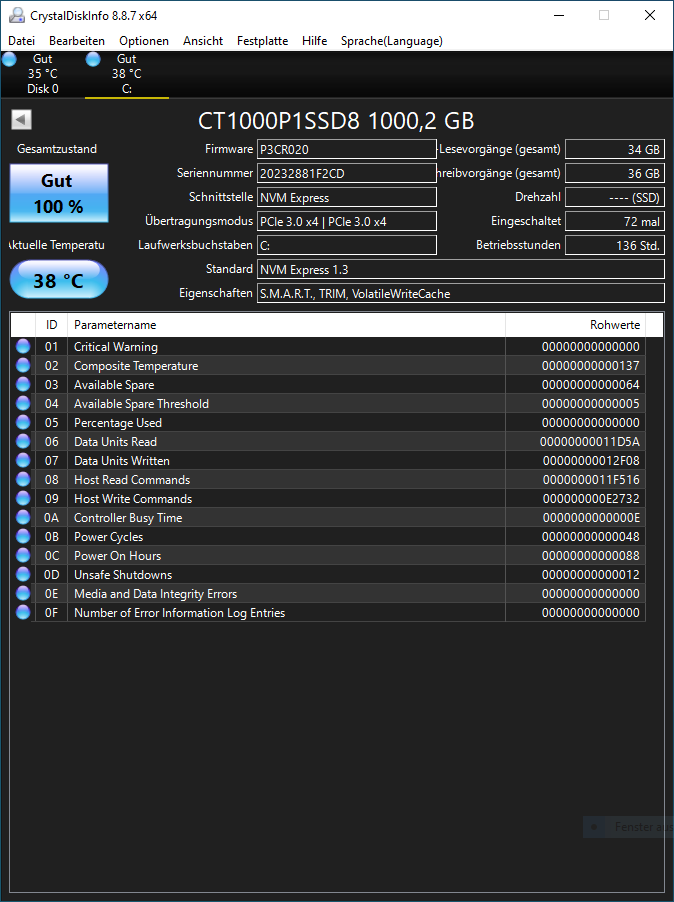Screen dimensions: 674x902
Task: Click status orb for Available Spare Threshold row
Action: [x=23, y=403]
